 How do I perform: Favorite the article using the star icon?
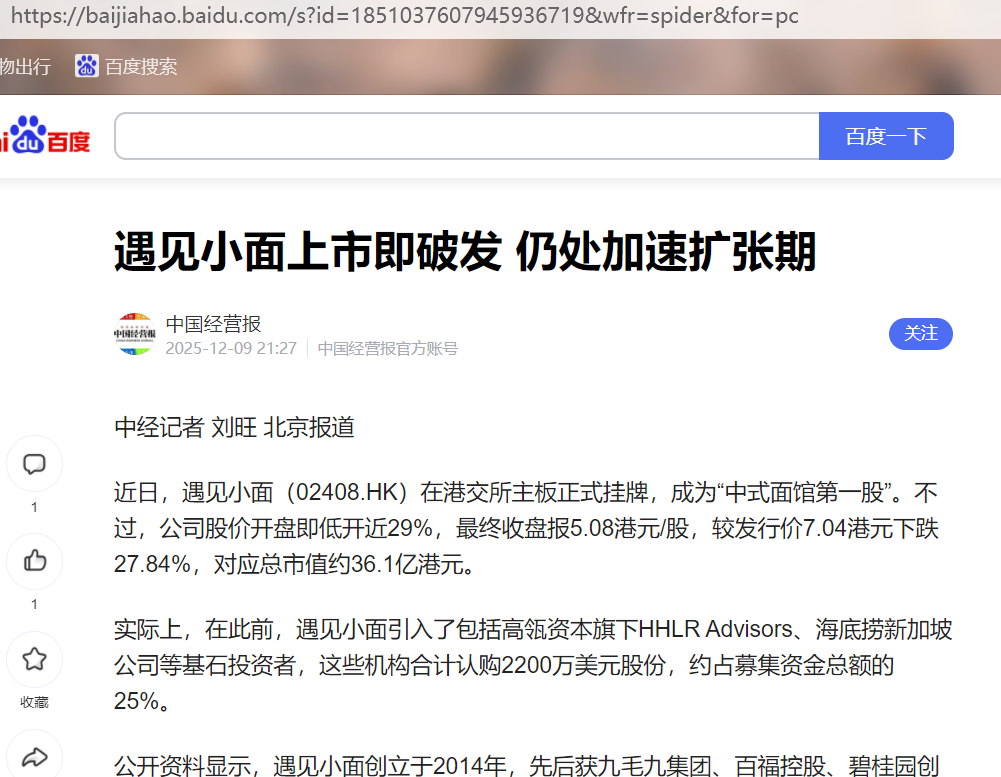click(x=34, y=658)
